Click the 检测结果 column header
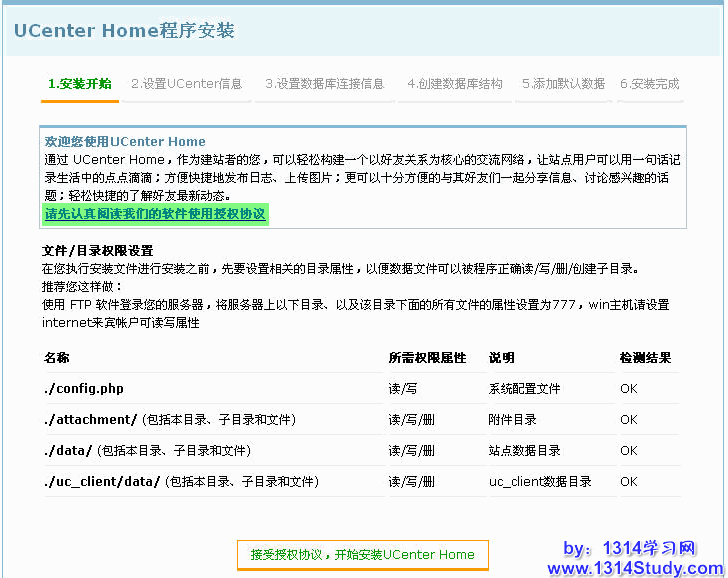This screenshot has width=728, height=578. (x=645, y=357)
